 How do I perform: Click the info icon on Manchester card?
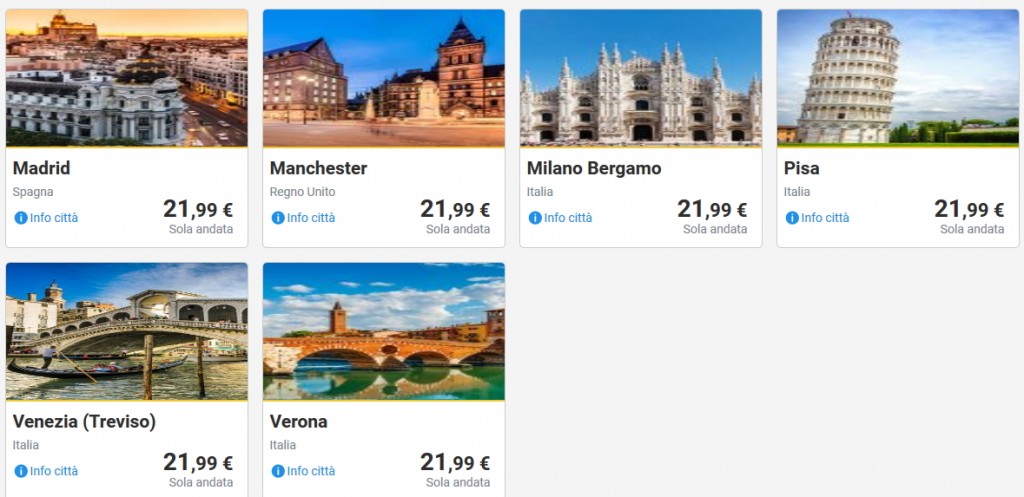278,218
